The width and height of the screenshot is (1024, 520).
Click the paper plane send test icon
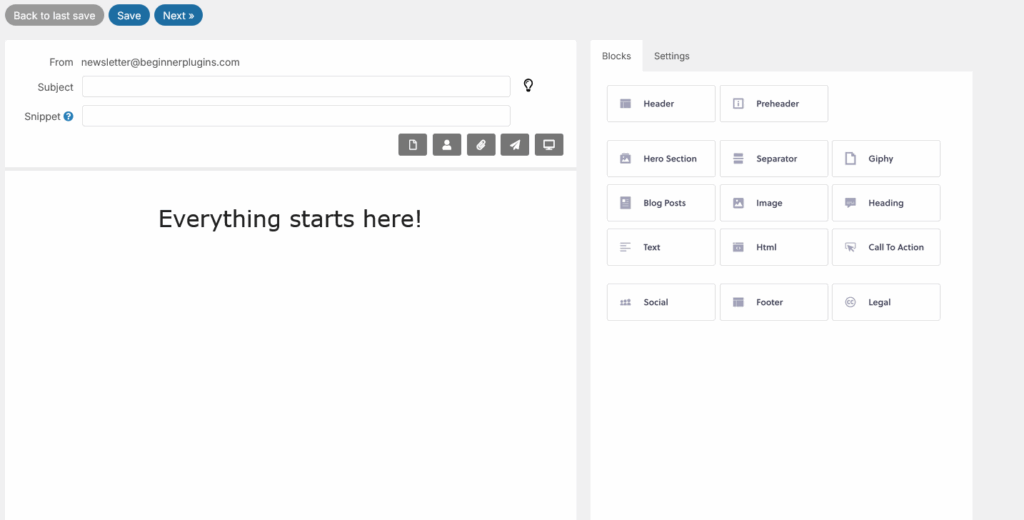(x=515, y=145)
